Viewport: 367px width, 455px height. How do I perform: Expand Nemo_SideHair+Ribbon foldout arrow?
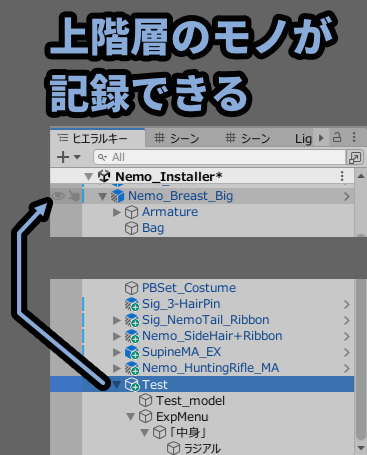tap(116, 336)
